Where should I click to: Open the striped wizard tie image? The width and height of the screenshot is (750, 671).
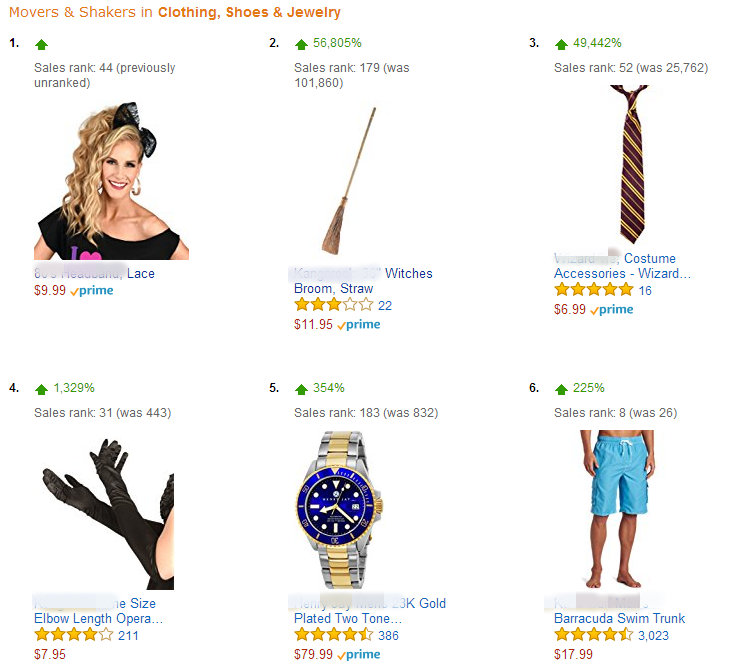pyautogui.click(x=631, y=165)
